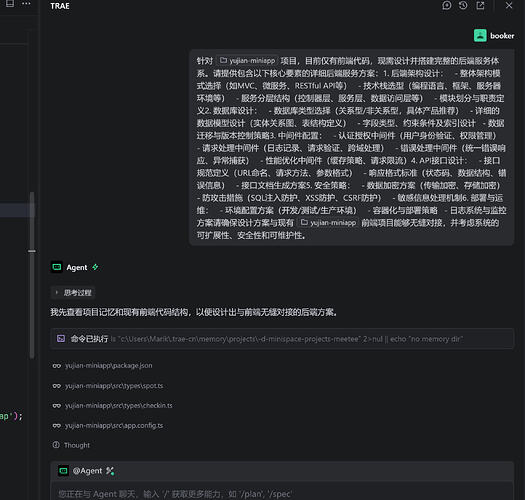The image size is (525, 500).
Task: Click the Agent avatar icon in reply
Action: coord(57,267)
